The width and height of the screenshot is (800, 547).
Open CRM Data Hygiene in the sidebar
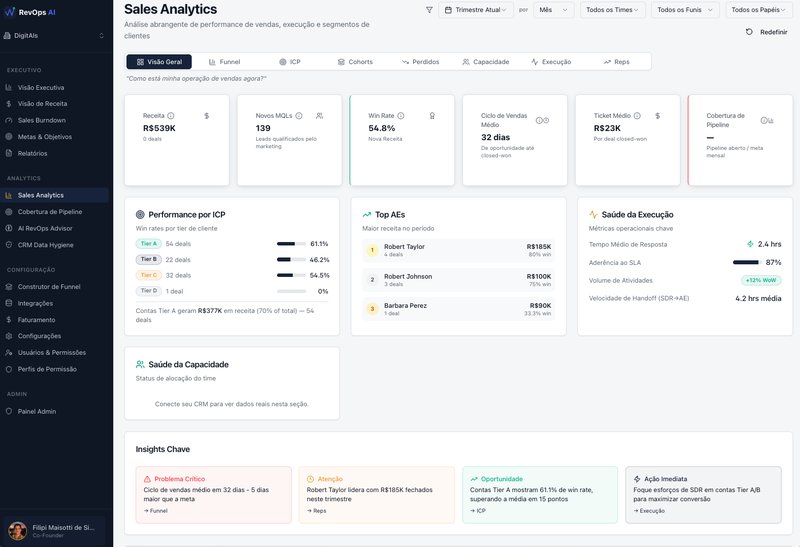tap(54, 245)
